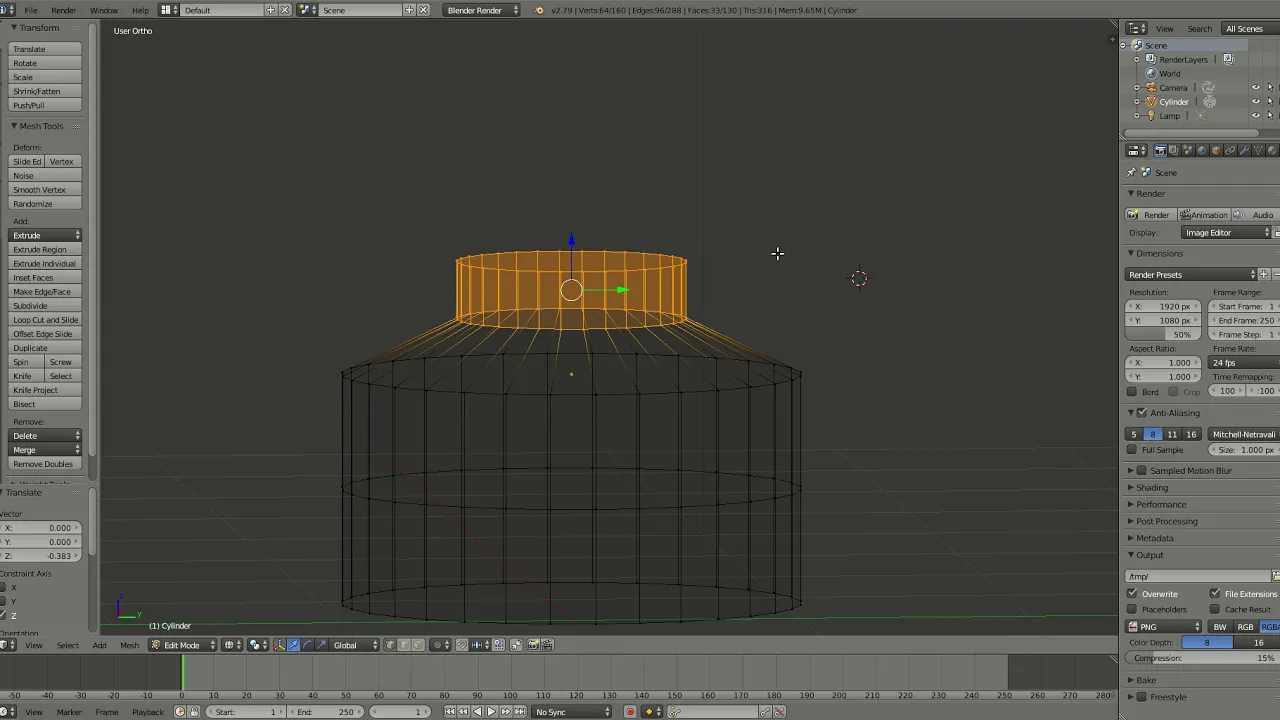Open the Window menu
This screenshot has width=1280, height=720.
[104, 10]
